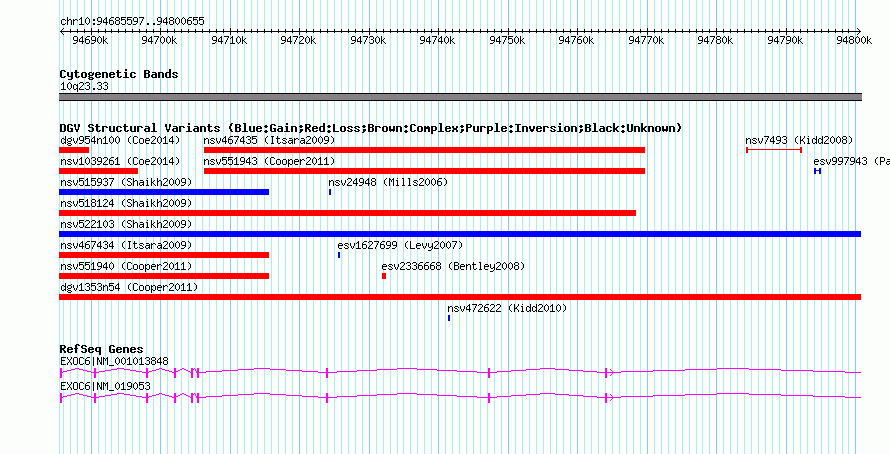Screen dimensions: 890x454
Task: Select the 10q23.33 band label
Action: 84,86
